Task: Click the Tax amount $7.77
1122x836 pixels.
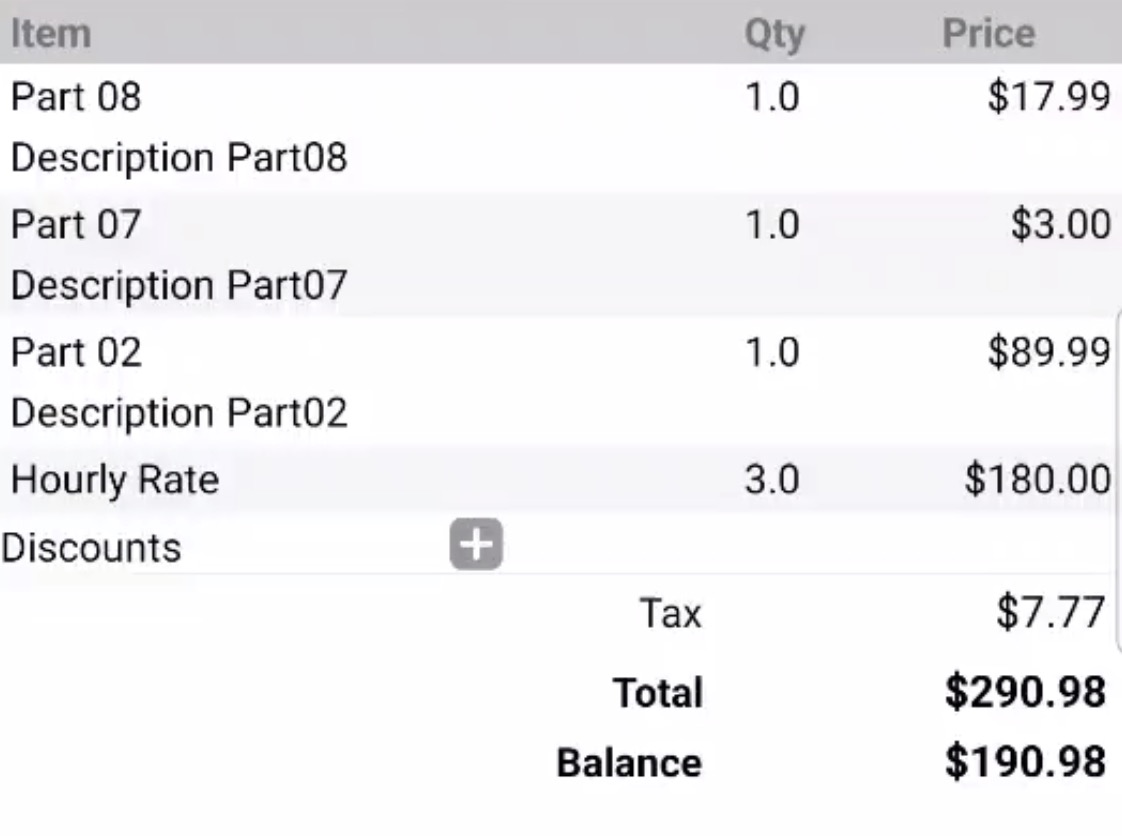Action: [1050, 612]
